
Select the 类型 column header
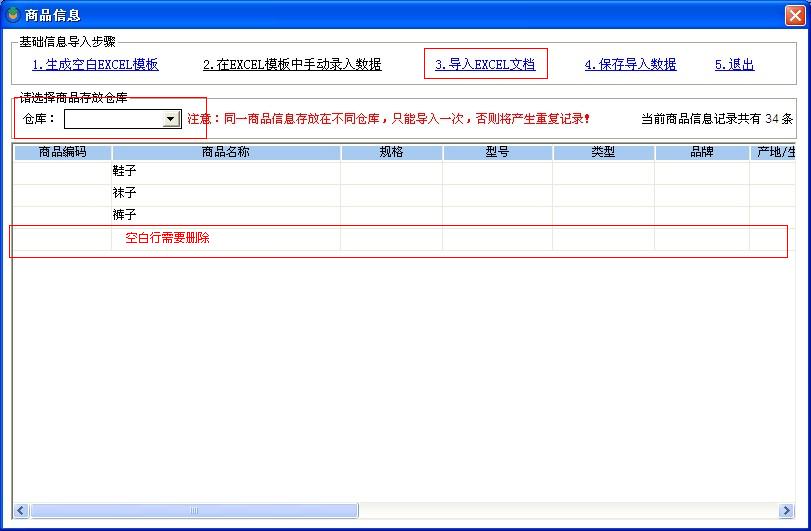point(604,153)
